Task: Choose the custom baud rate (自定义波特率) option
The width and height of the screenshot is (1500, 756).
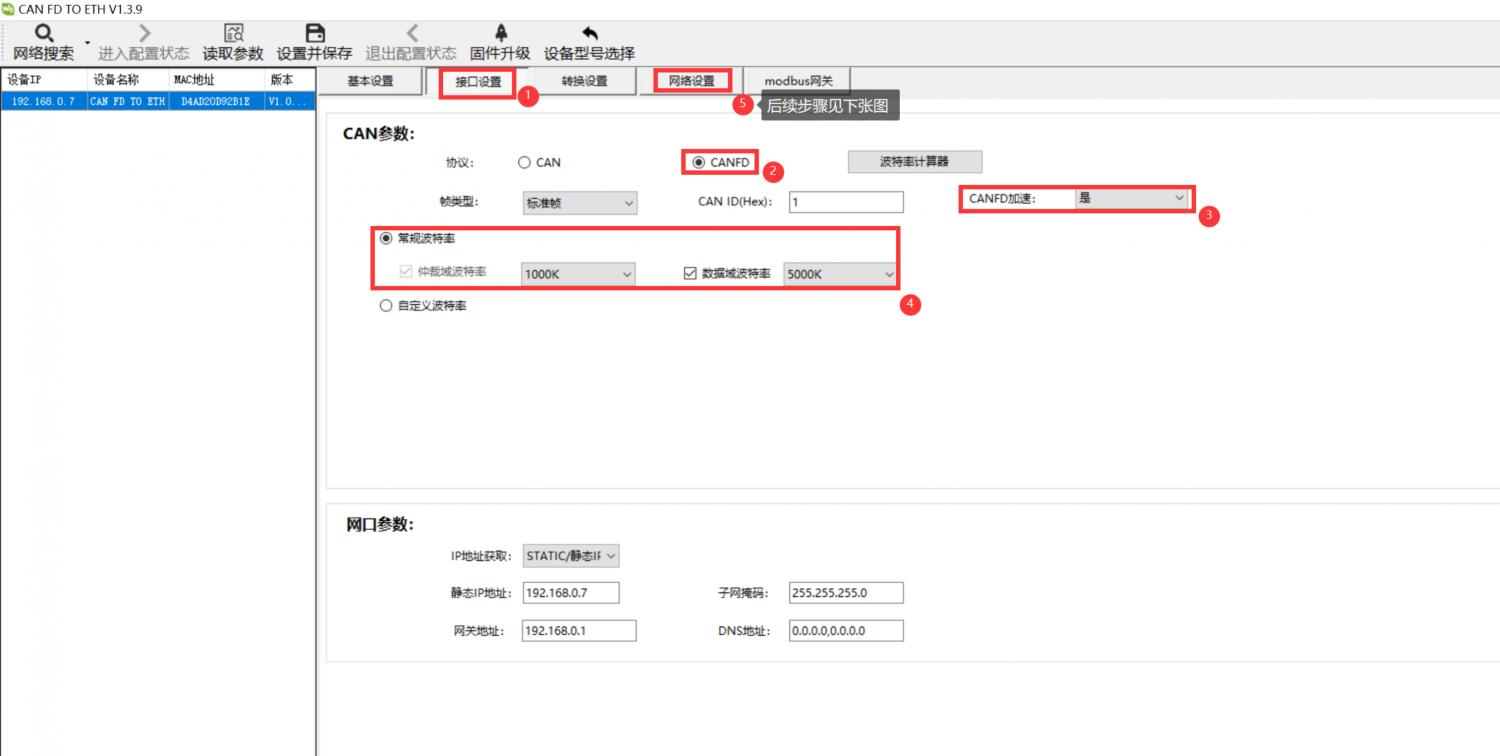Action: 386,306
